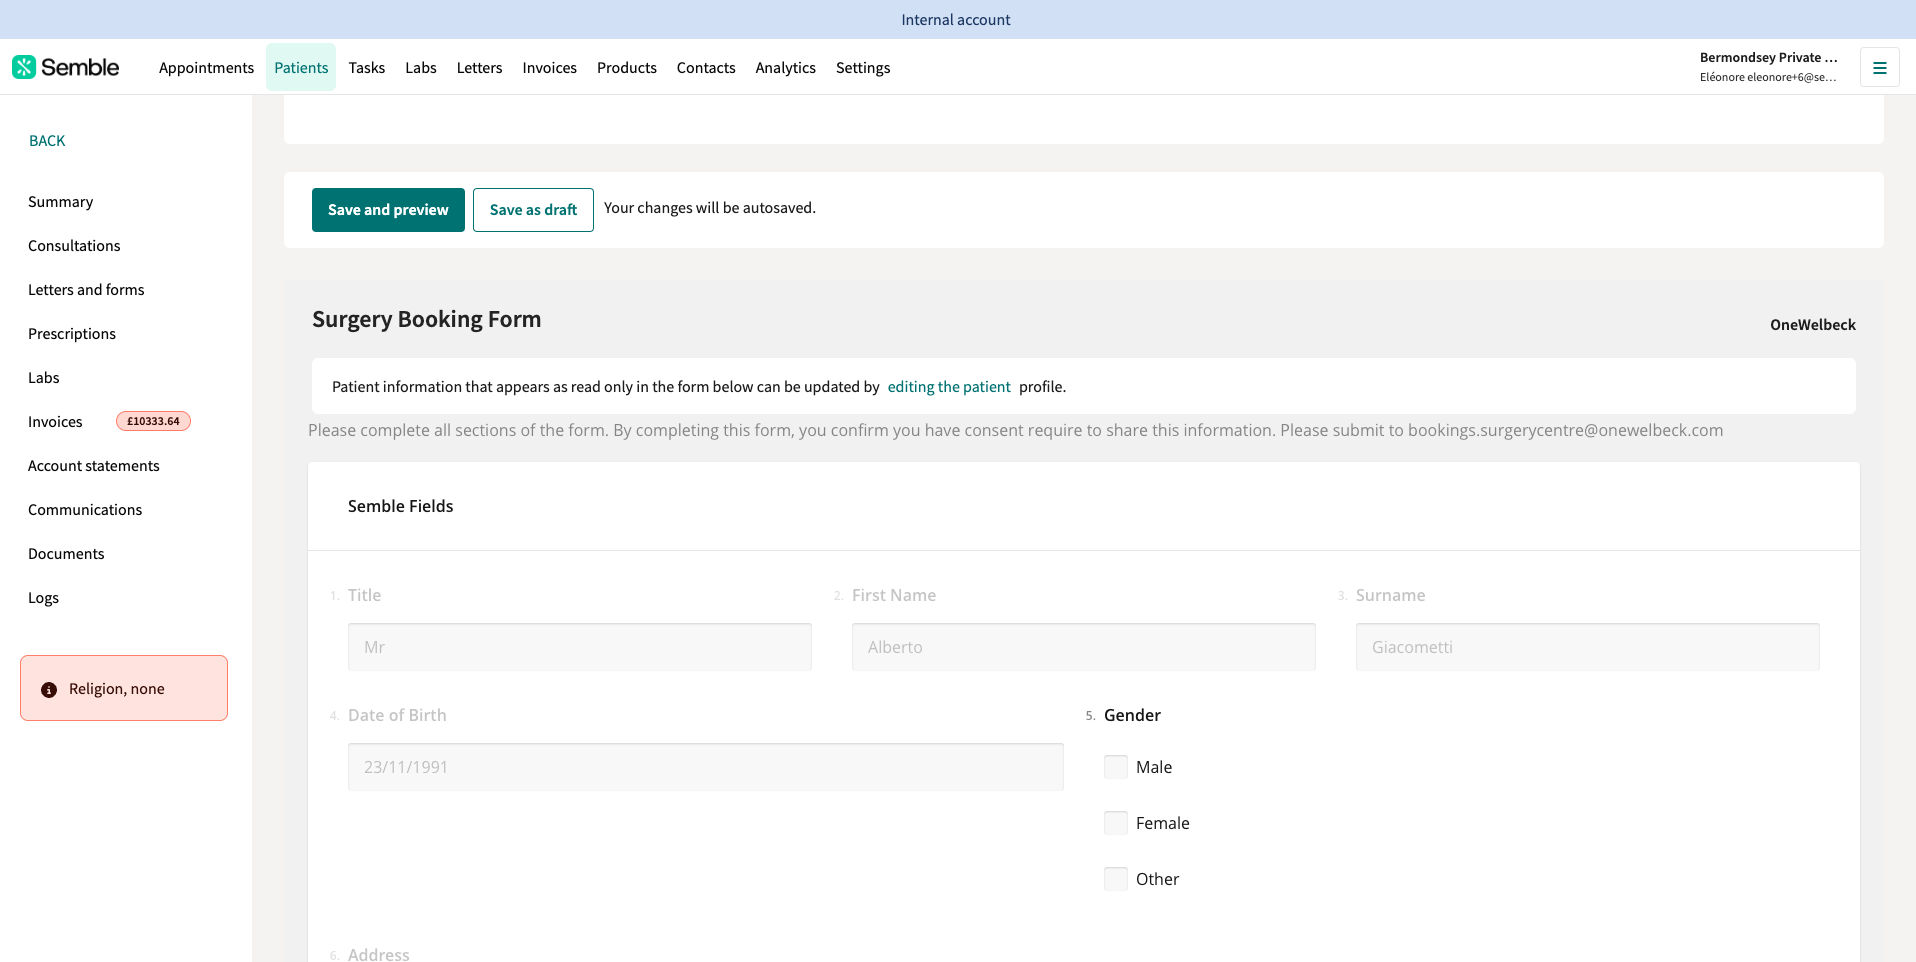Check the Male gender checkbox
Screen dimensions: 1916x962
1115,767
